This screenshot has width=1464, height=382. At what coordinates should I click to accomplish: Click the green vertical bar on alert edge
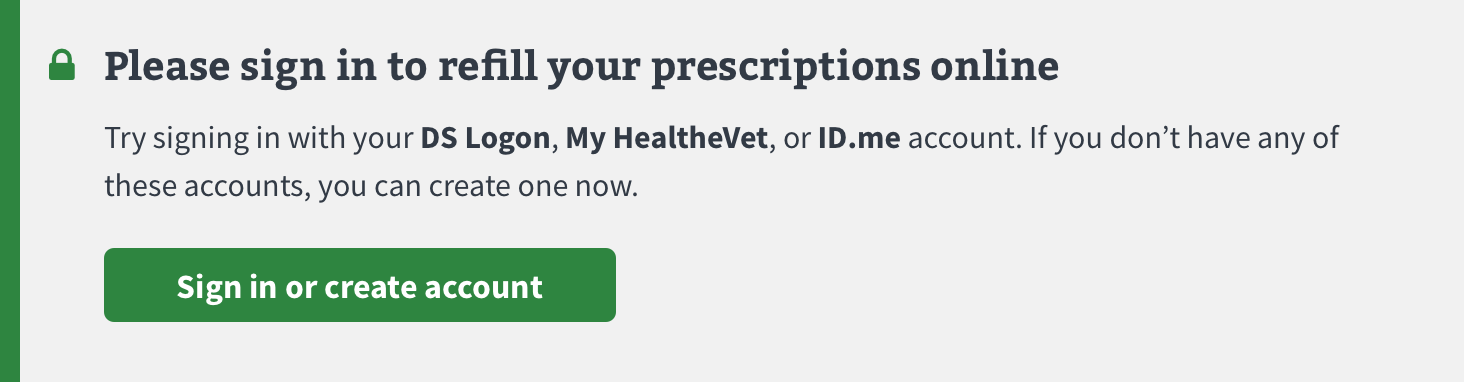click(x=10, y=191)
